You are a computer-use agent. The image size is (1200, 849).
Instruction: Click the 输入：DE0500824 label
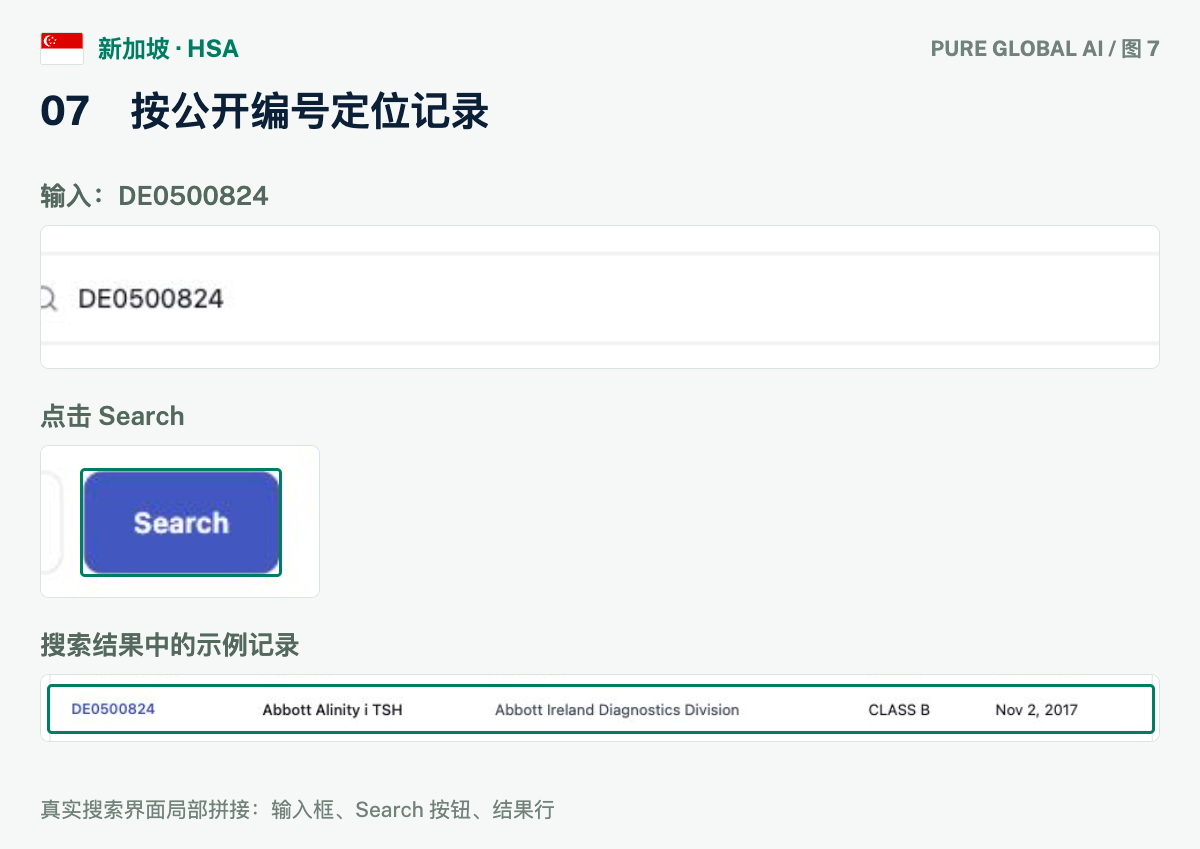pos(154,195)
